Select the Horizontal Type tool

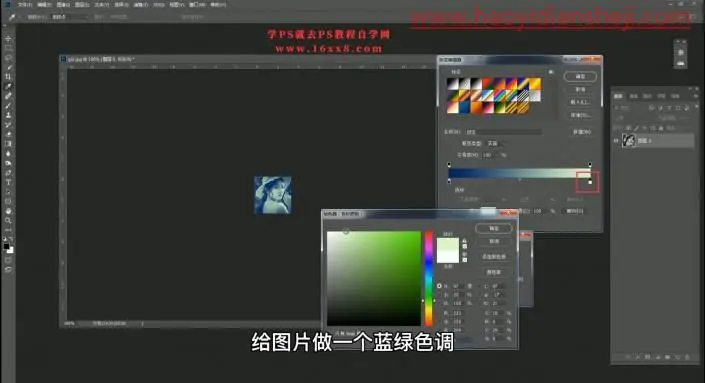point(8,182)
